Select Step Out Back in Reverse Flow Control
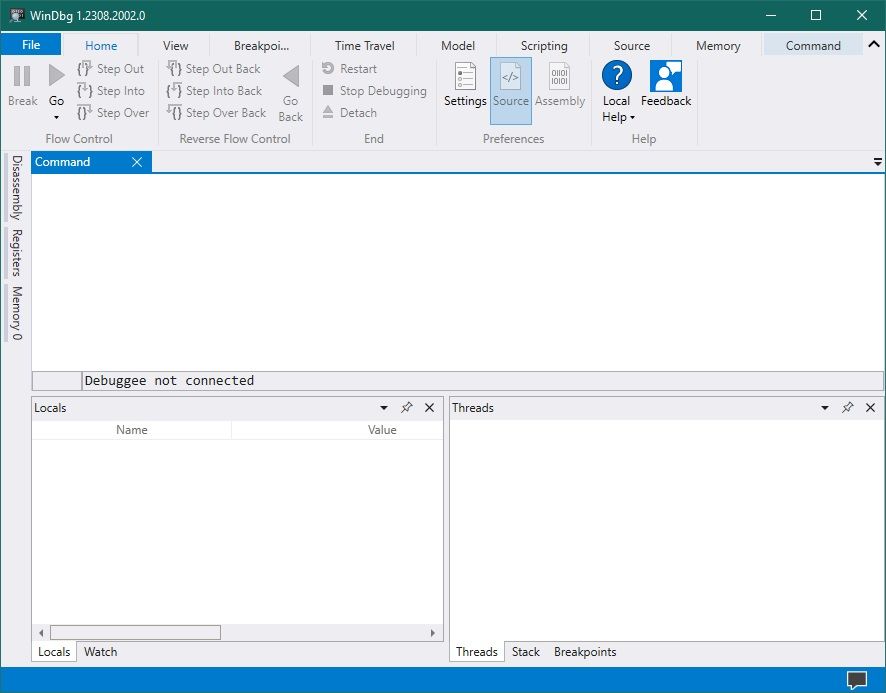The width and height of the screenshot is (886, 693). tap(214, 68)
